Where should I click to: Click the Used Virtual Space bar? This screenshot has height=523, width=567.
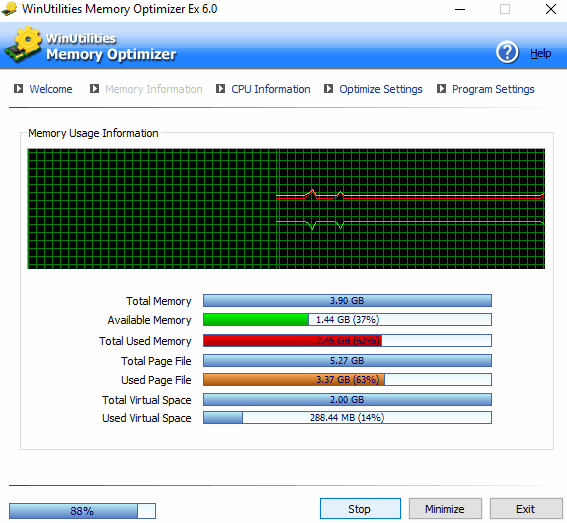point(347,418)
